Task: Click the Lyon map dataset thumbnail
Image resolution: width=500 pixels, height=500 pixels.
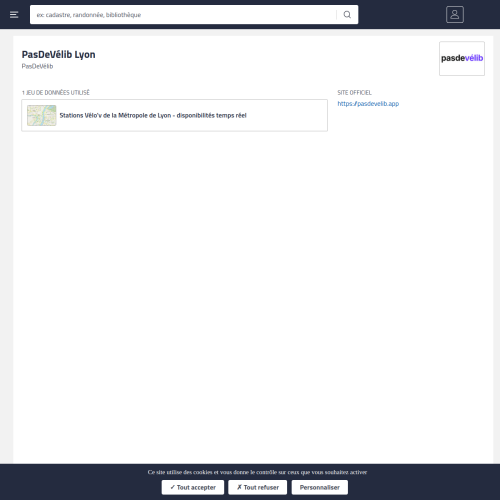Action: 42,115
